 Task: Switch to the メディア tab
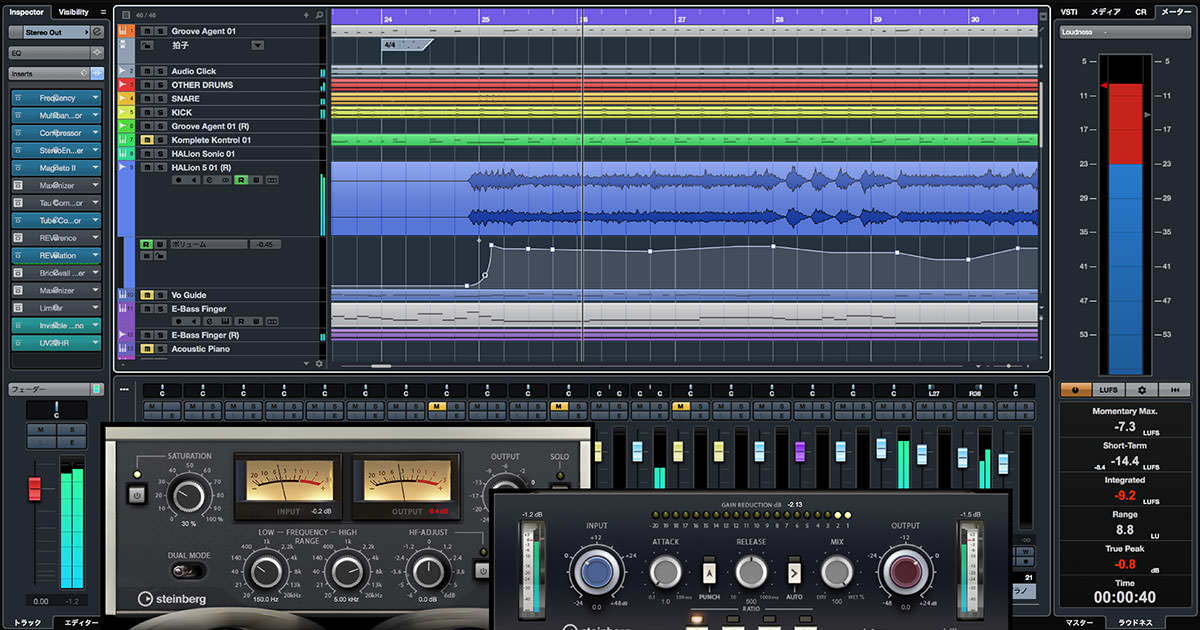(x=1105, y=12)
